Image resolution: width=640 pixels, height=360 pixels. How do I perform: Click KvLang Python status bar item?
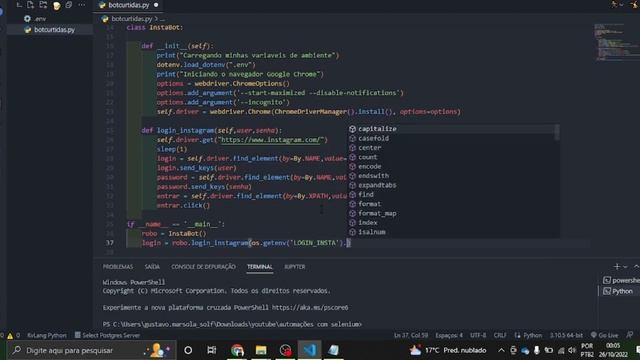(47, 336)
